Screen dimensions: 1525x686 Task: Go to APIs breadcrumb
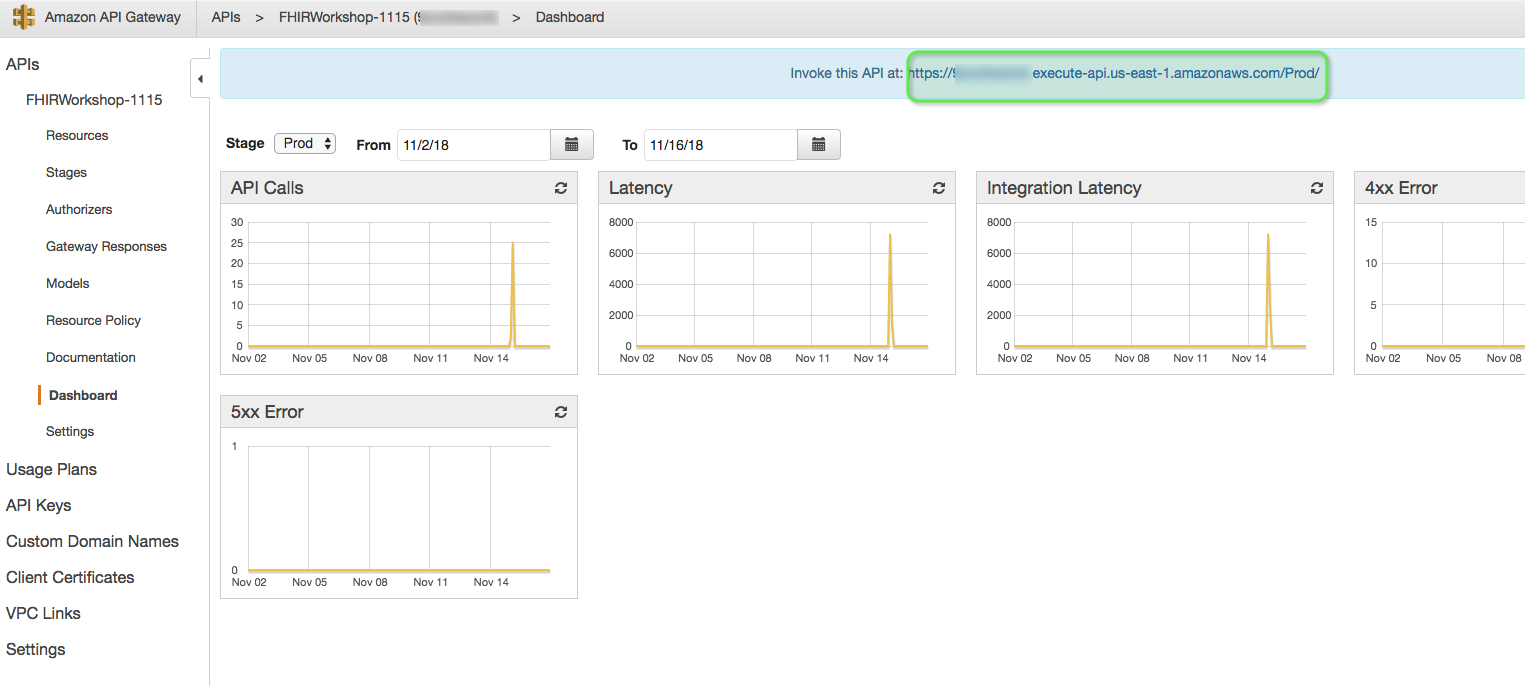point(226,17)
